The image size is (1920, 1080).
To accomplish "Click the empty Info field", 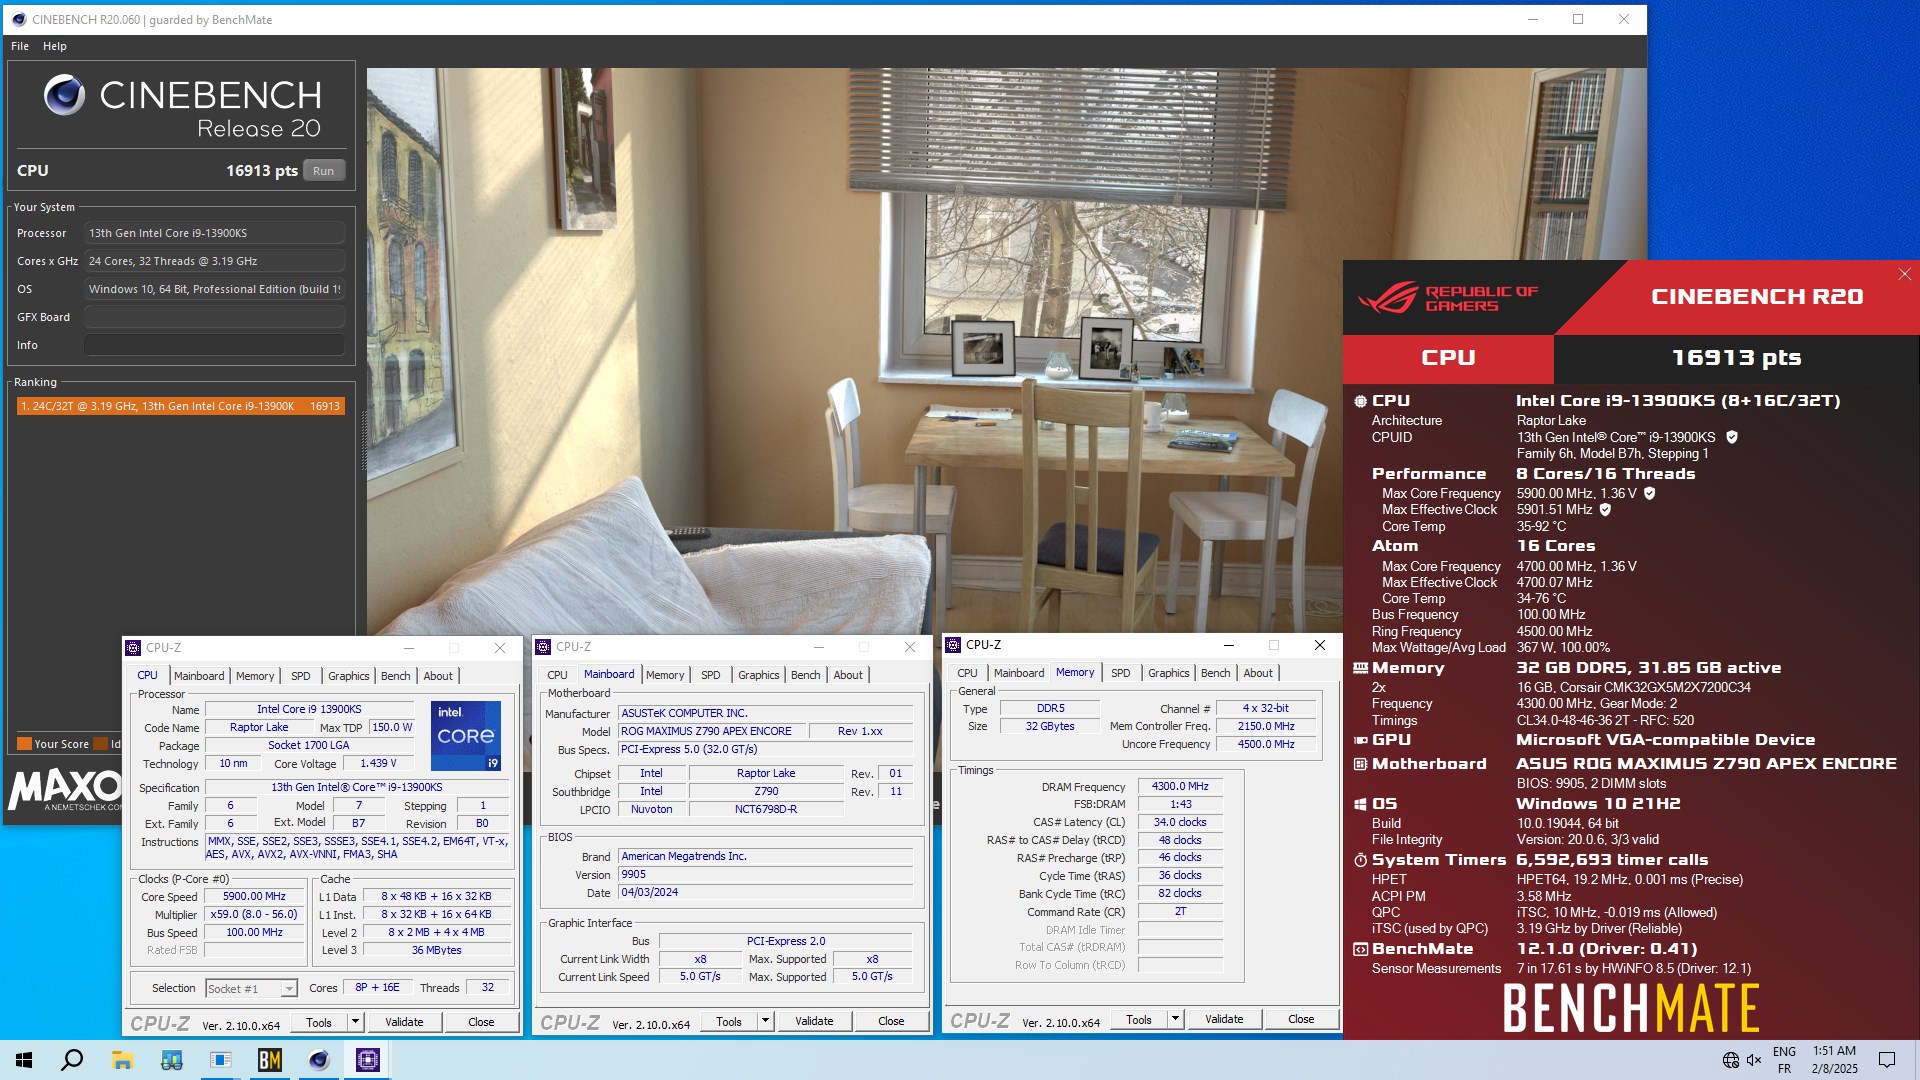I will [215, 345].
